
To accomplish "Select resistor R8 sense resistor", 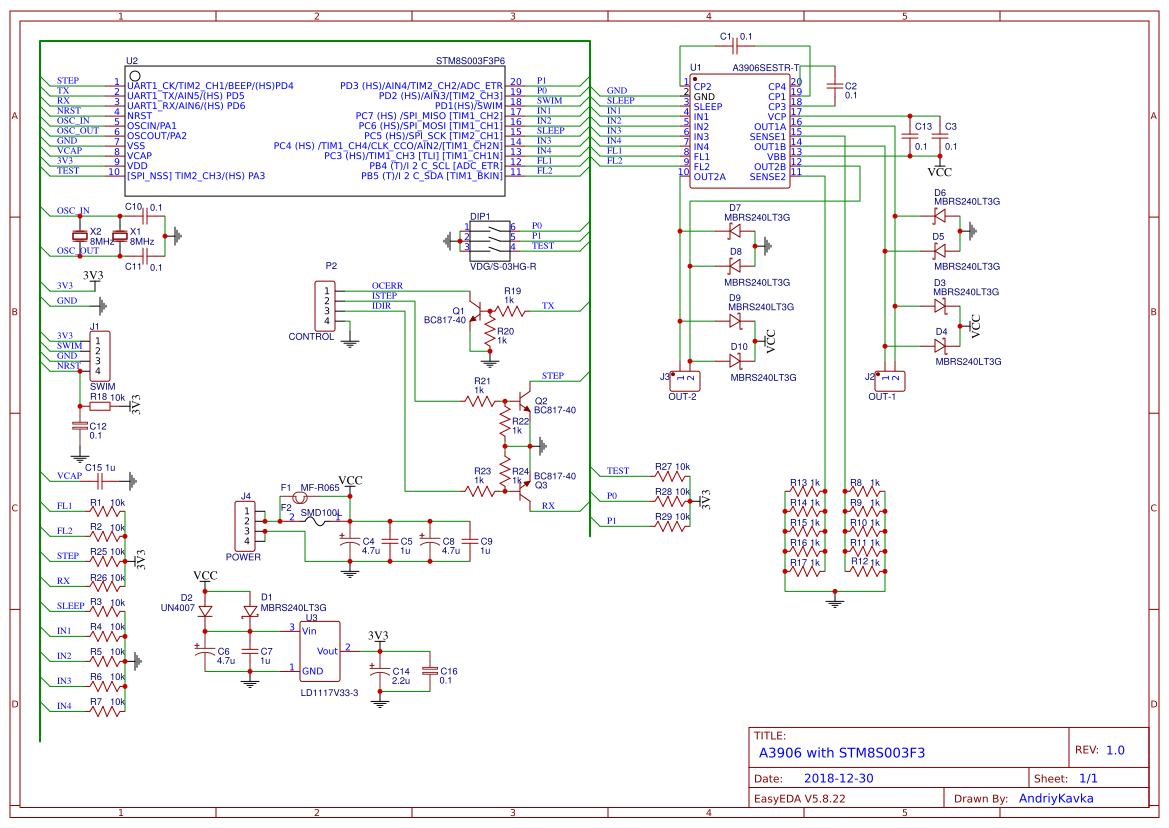I will pyautogui.click(x=865, y=492).
